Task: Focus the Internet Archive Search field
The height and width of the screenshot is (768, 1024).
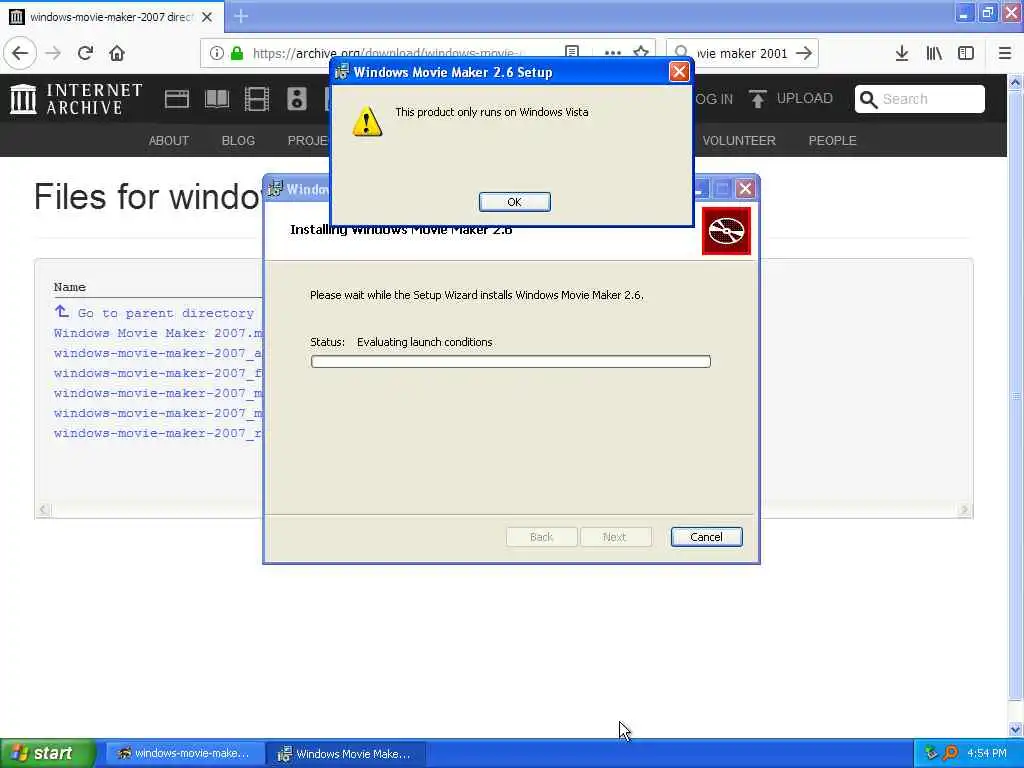Action: pos(920,99)
